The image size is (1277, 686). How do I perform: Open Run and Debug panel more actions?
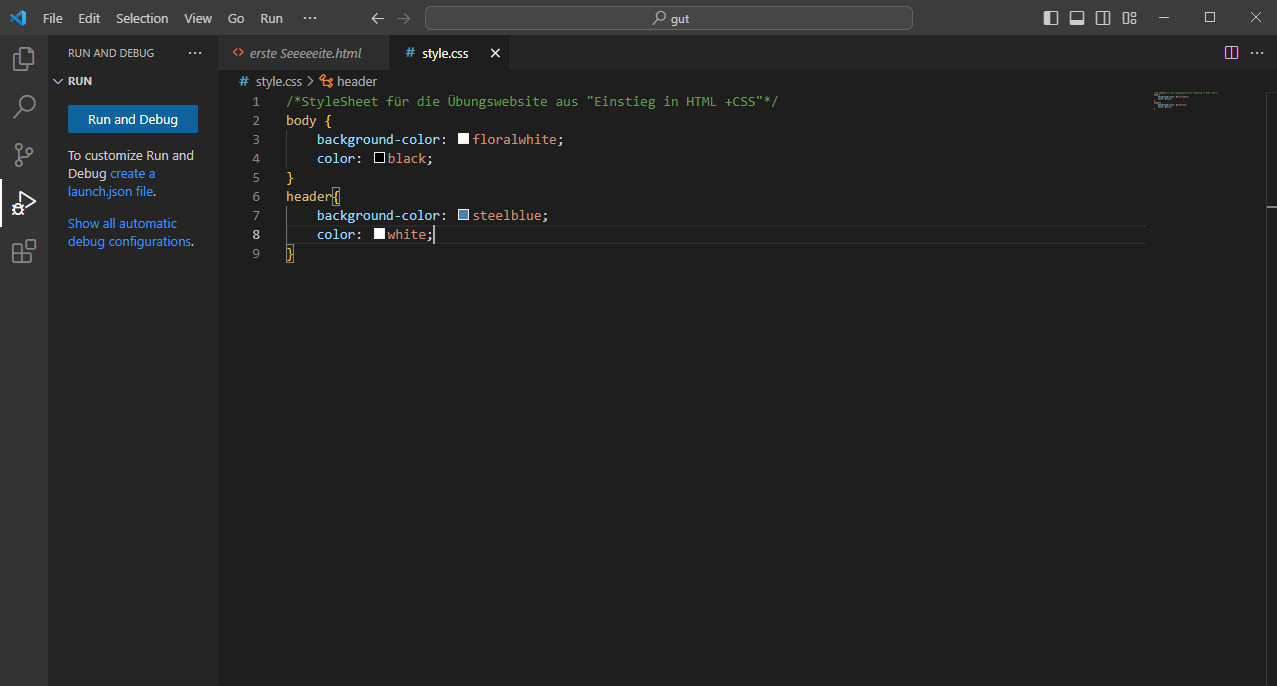click(195, 53)
